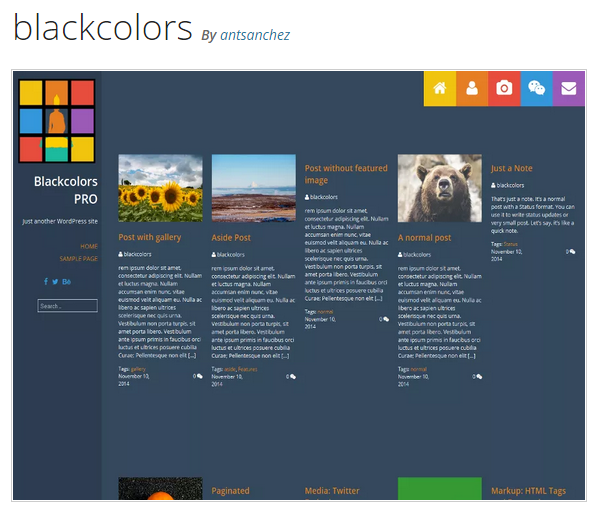The width and height of the screenshot is (594, 512).
Task: Select SAMPLE PAGE in the sidebar menu
Action: coord(78,259)
